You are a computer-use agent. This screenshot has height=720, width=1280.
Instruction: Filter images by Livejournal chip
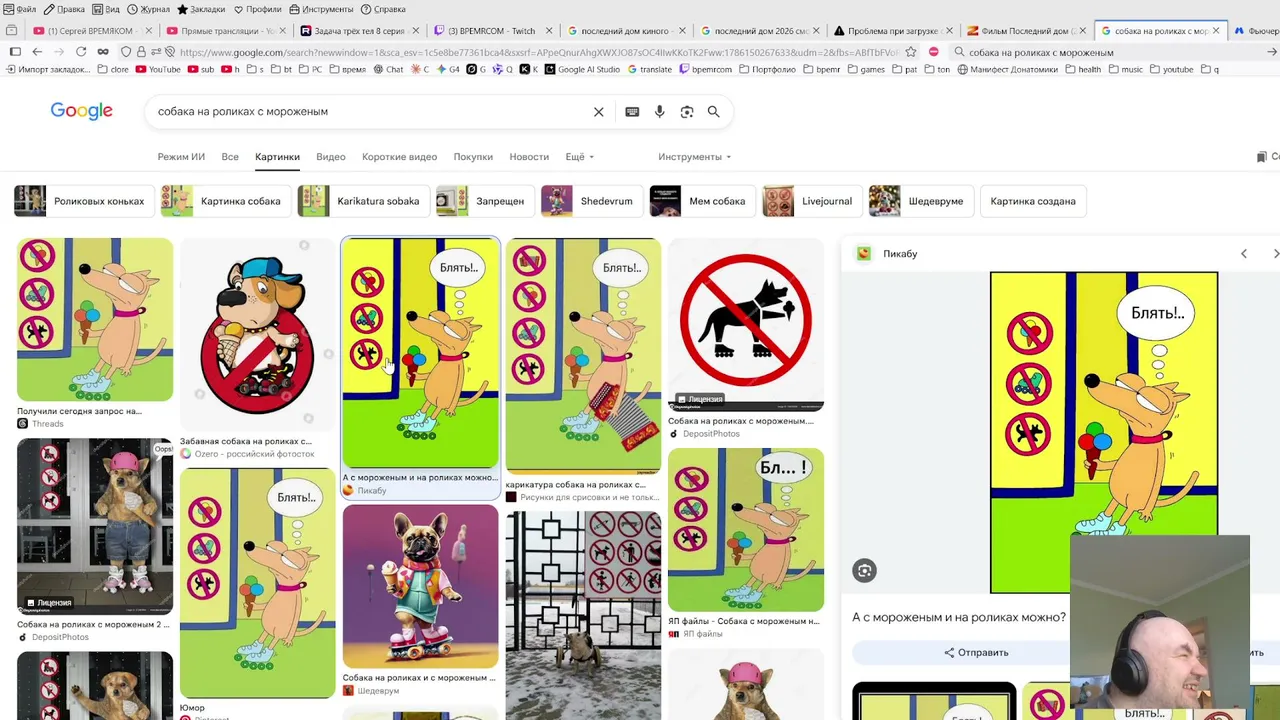(812, 201)
